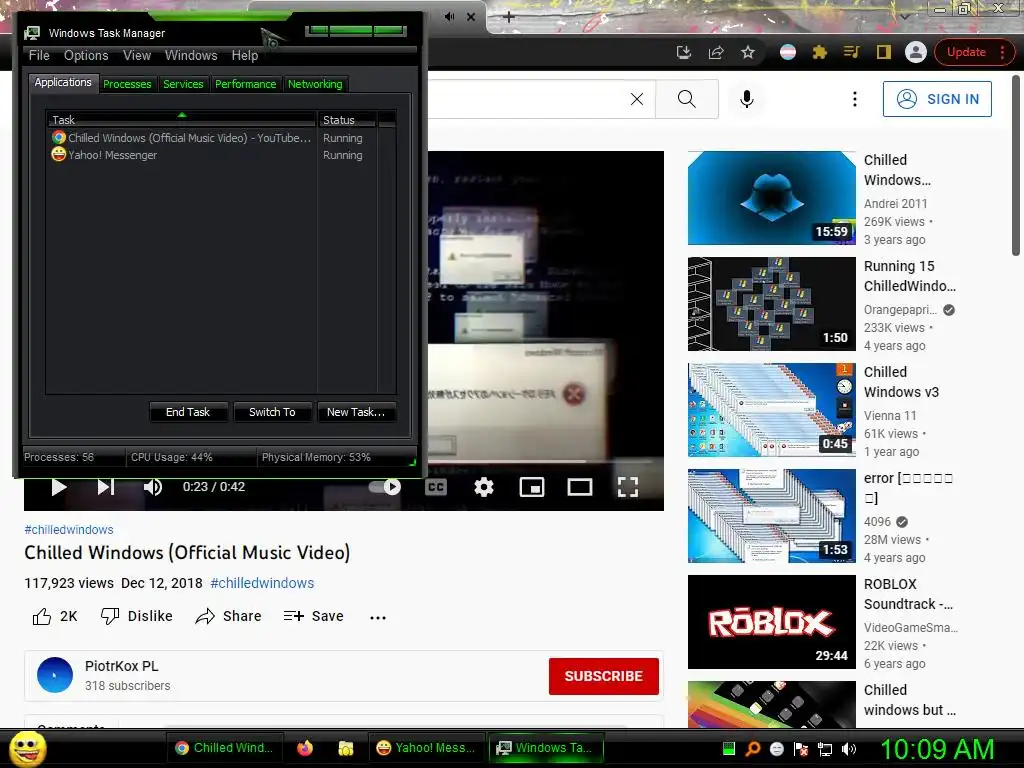Dislike the video
Screen dimensions: 1024x768
click(x=136, y=616)
